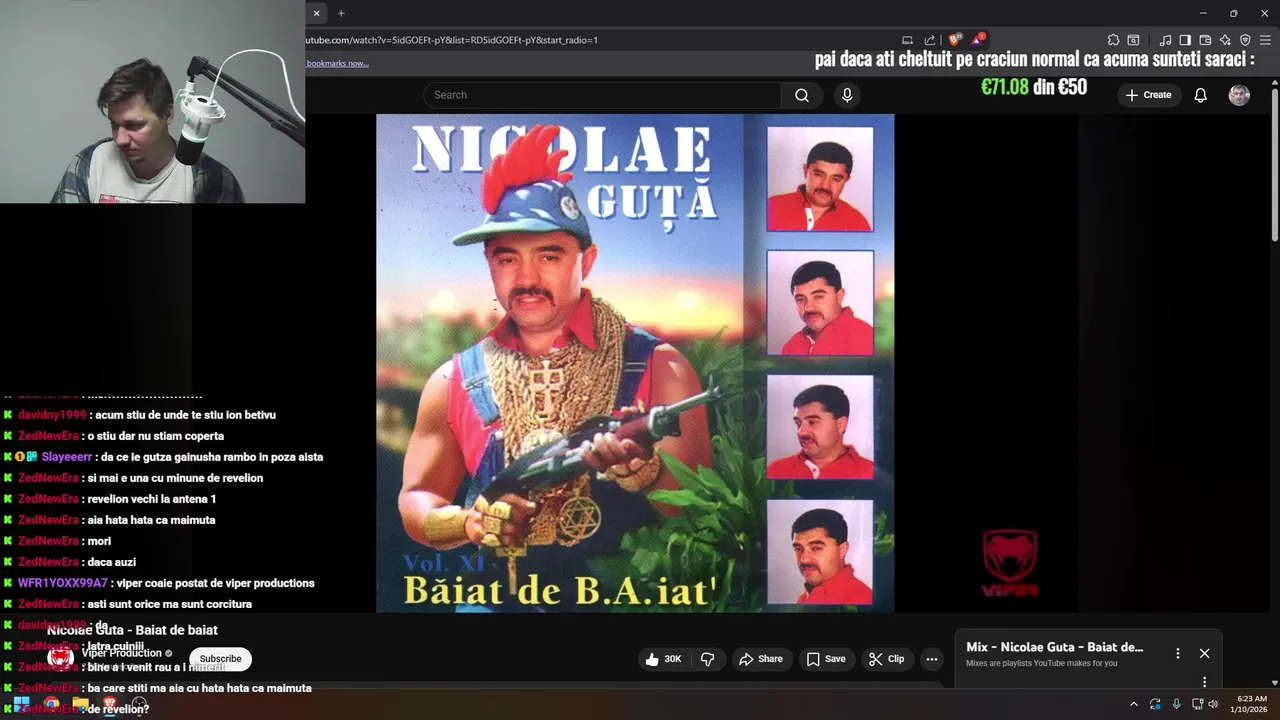Click the Create button
This screenshot has width=1280, height=720.
pos(1148,95)
